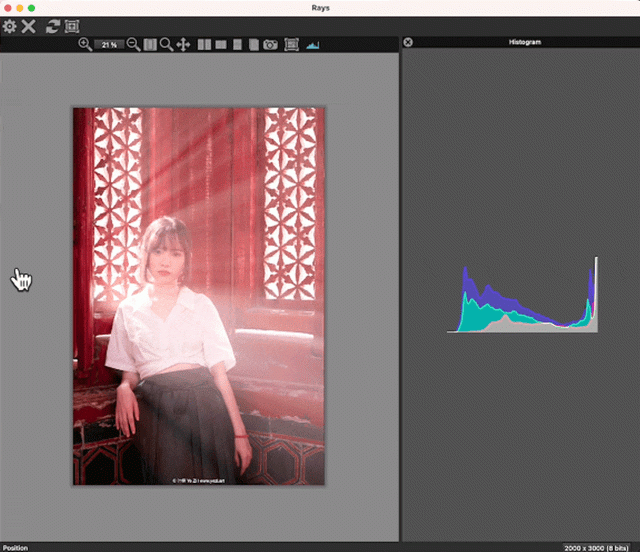Click the stacked pages compare icon
This screenshot has height=552, width=640.
coord(253,45)
